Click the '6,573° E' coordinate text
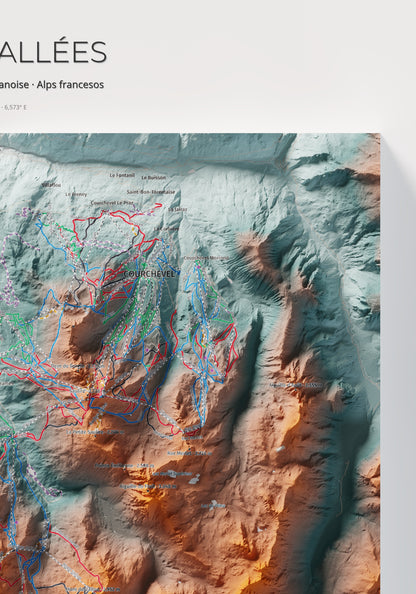 16,107
